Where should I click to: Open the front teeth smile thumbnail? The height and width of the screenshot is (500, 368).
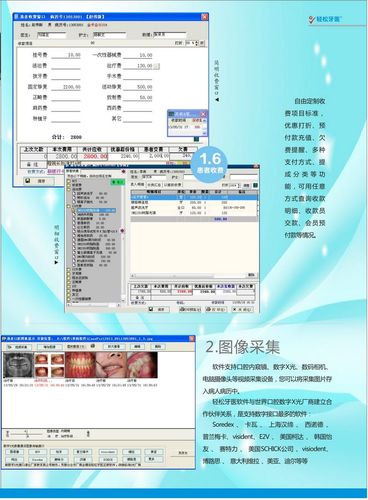point(80,365)
